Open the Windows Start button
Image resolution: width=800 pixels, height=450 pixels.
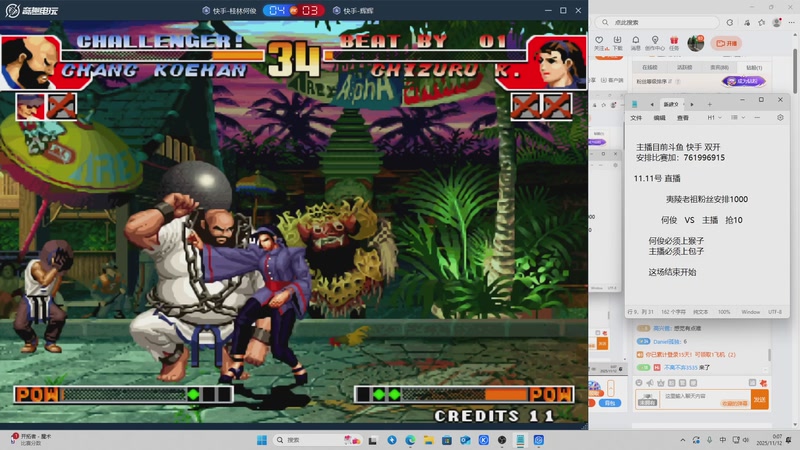pos(262,440)
